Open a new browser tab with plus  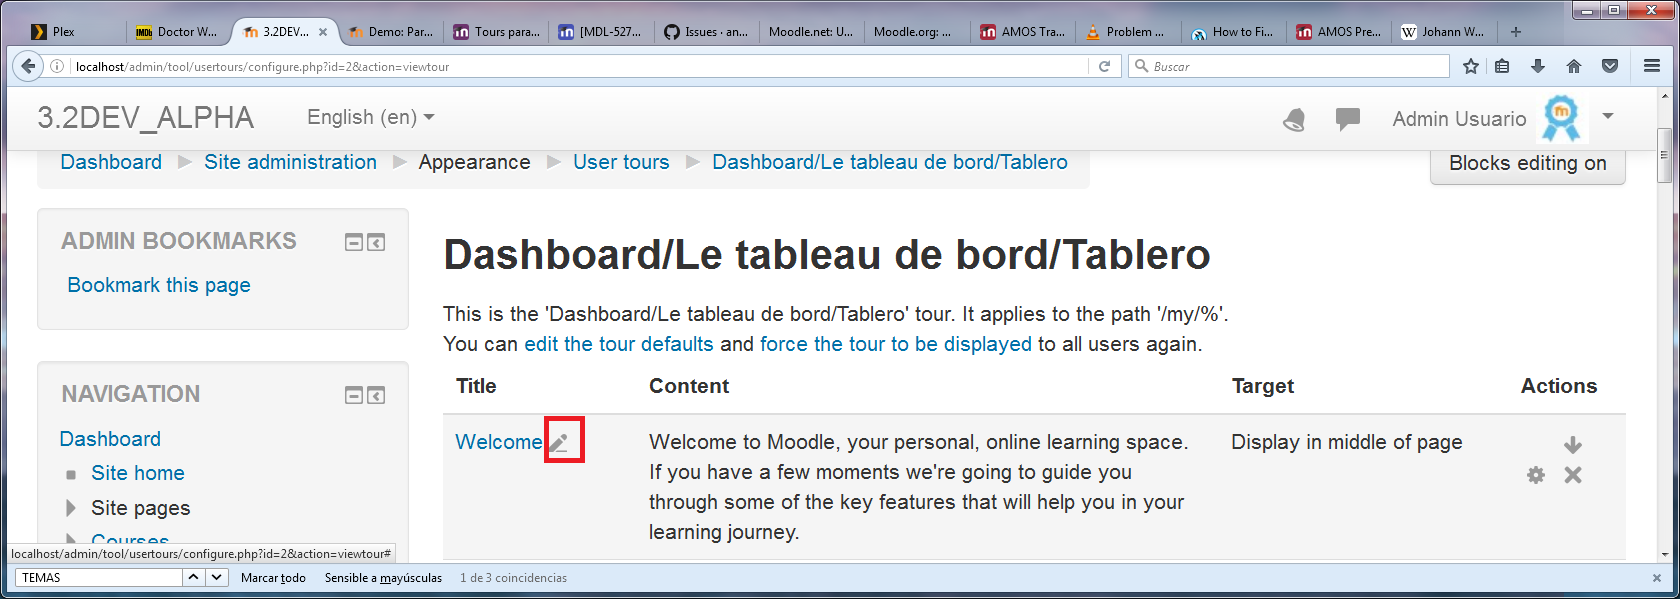1516,32
